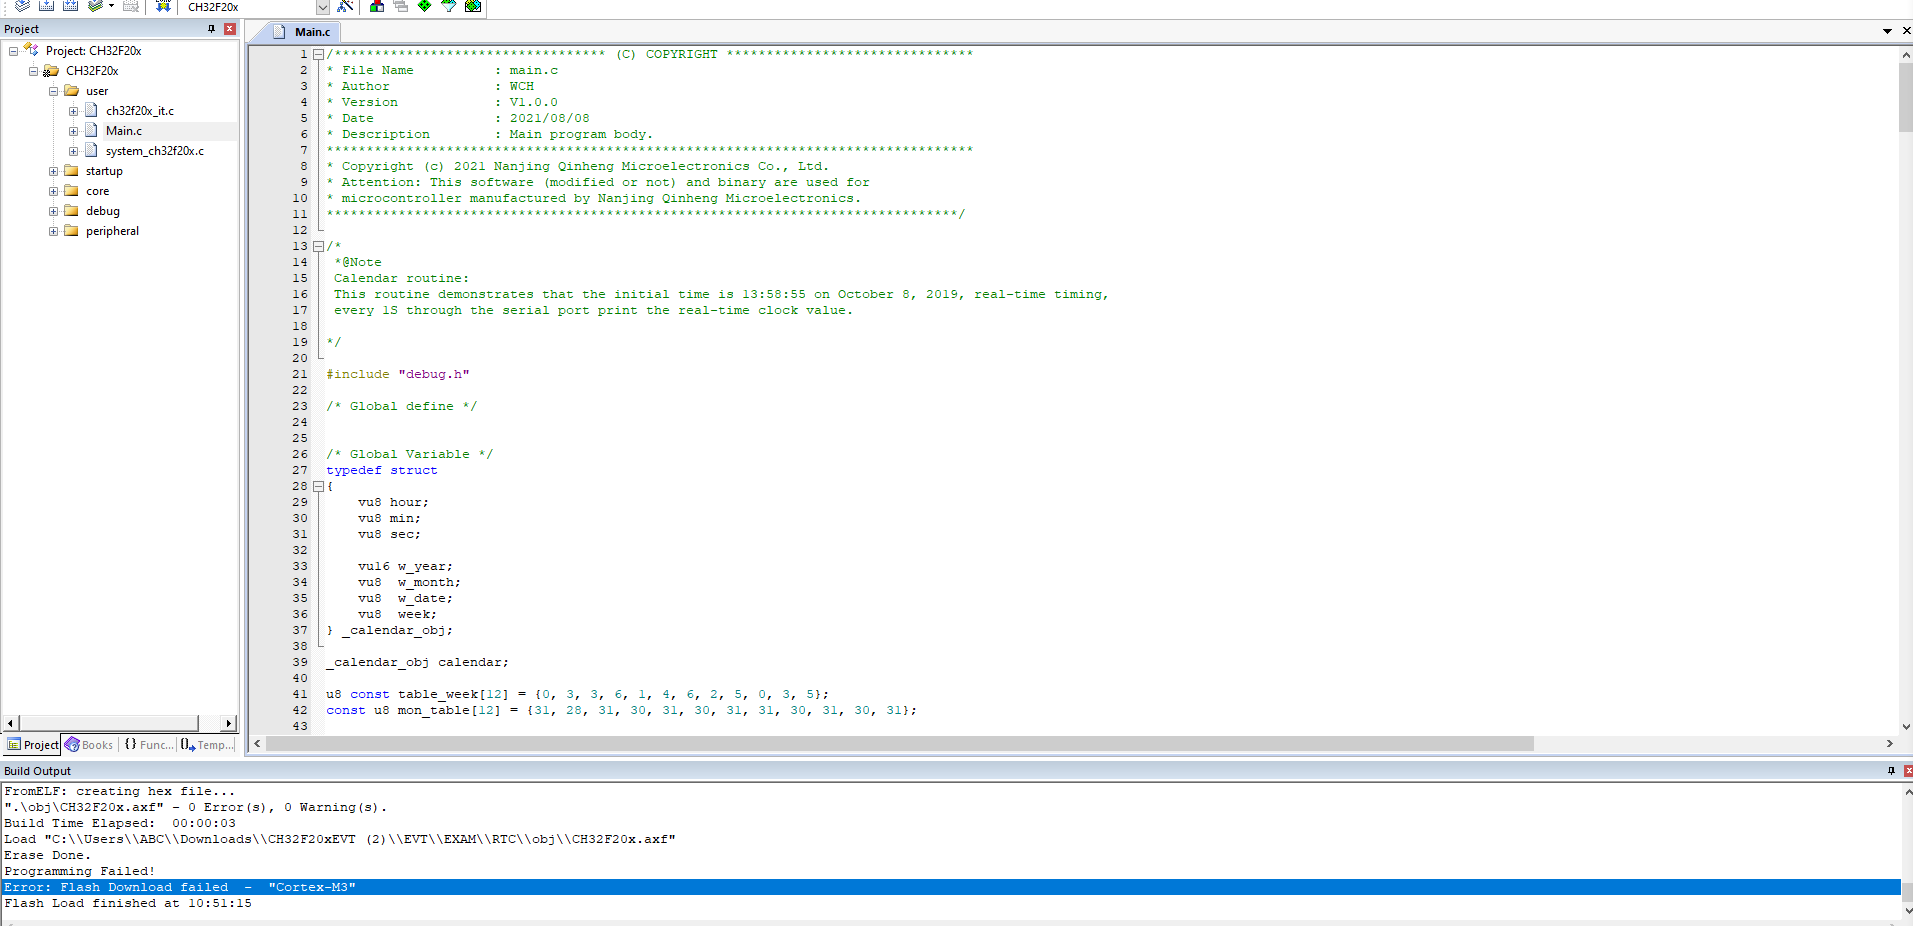Select system_ch32f20x.c in the project tree
1913x926 pixels.
pyautogui.click(x=154, y=151)
